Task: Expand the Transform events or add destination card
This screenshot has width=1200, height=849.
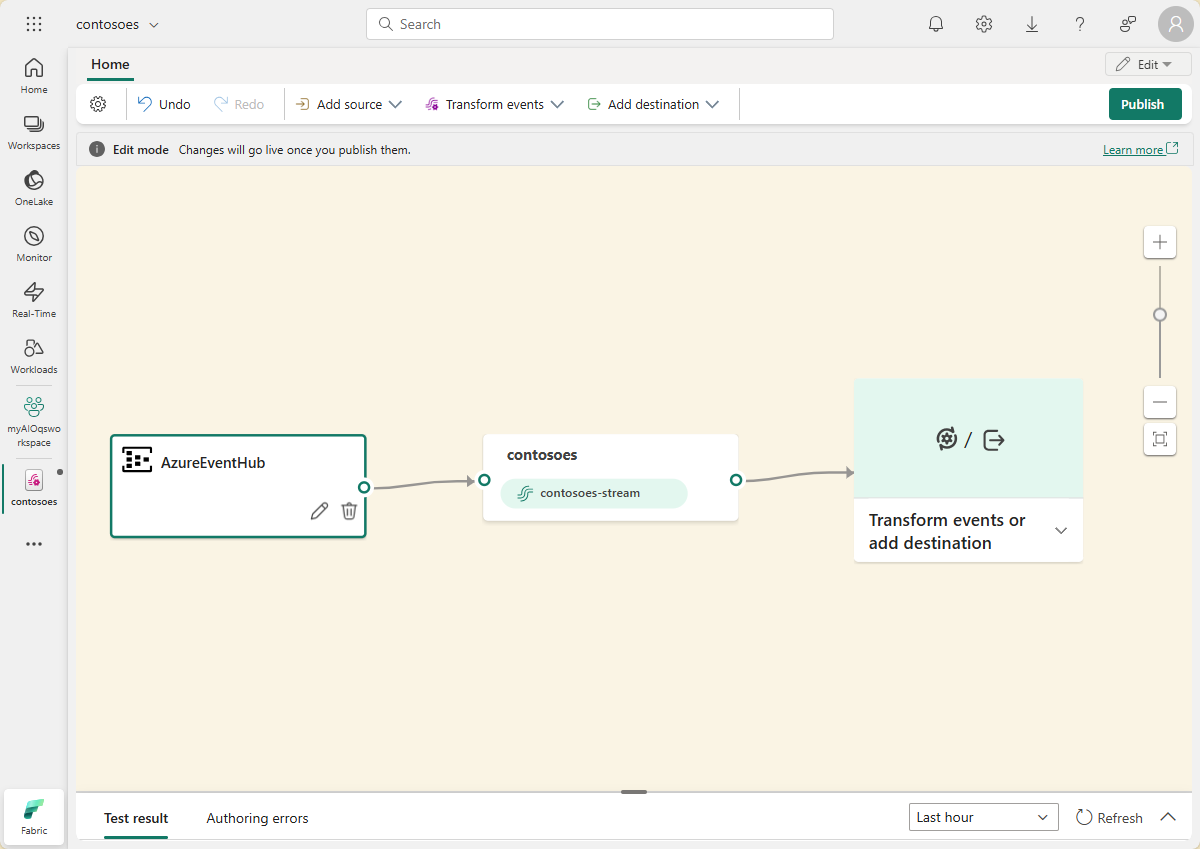Action: 1060,530
